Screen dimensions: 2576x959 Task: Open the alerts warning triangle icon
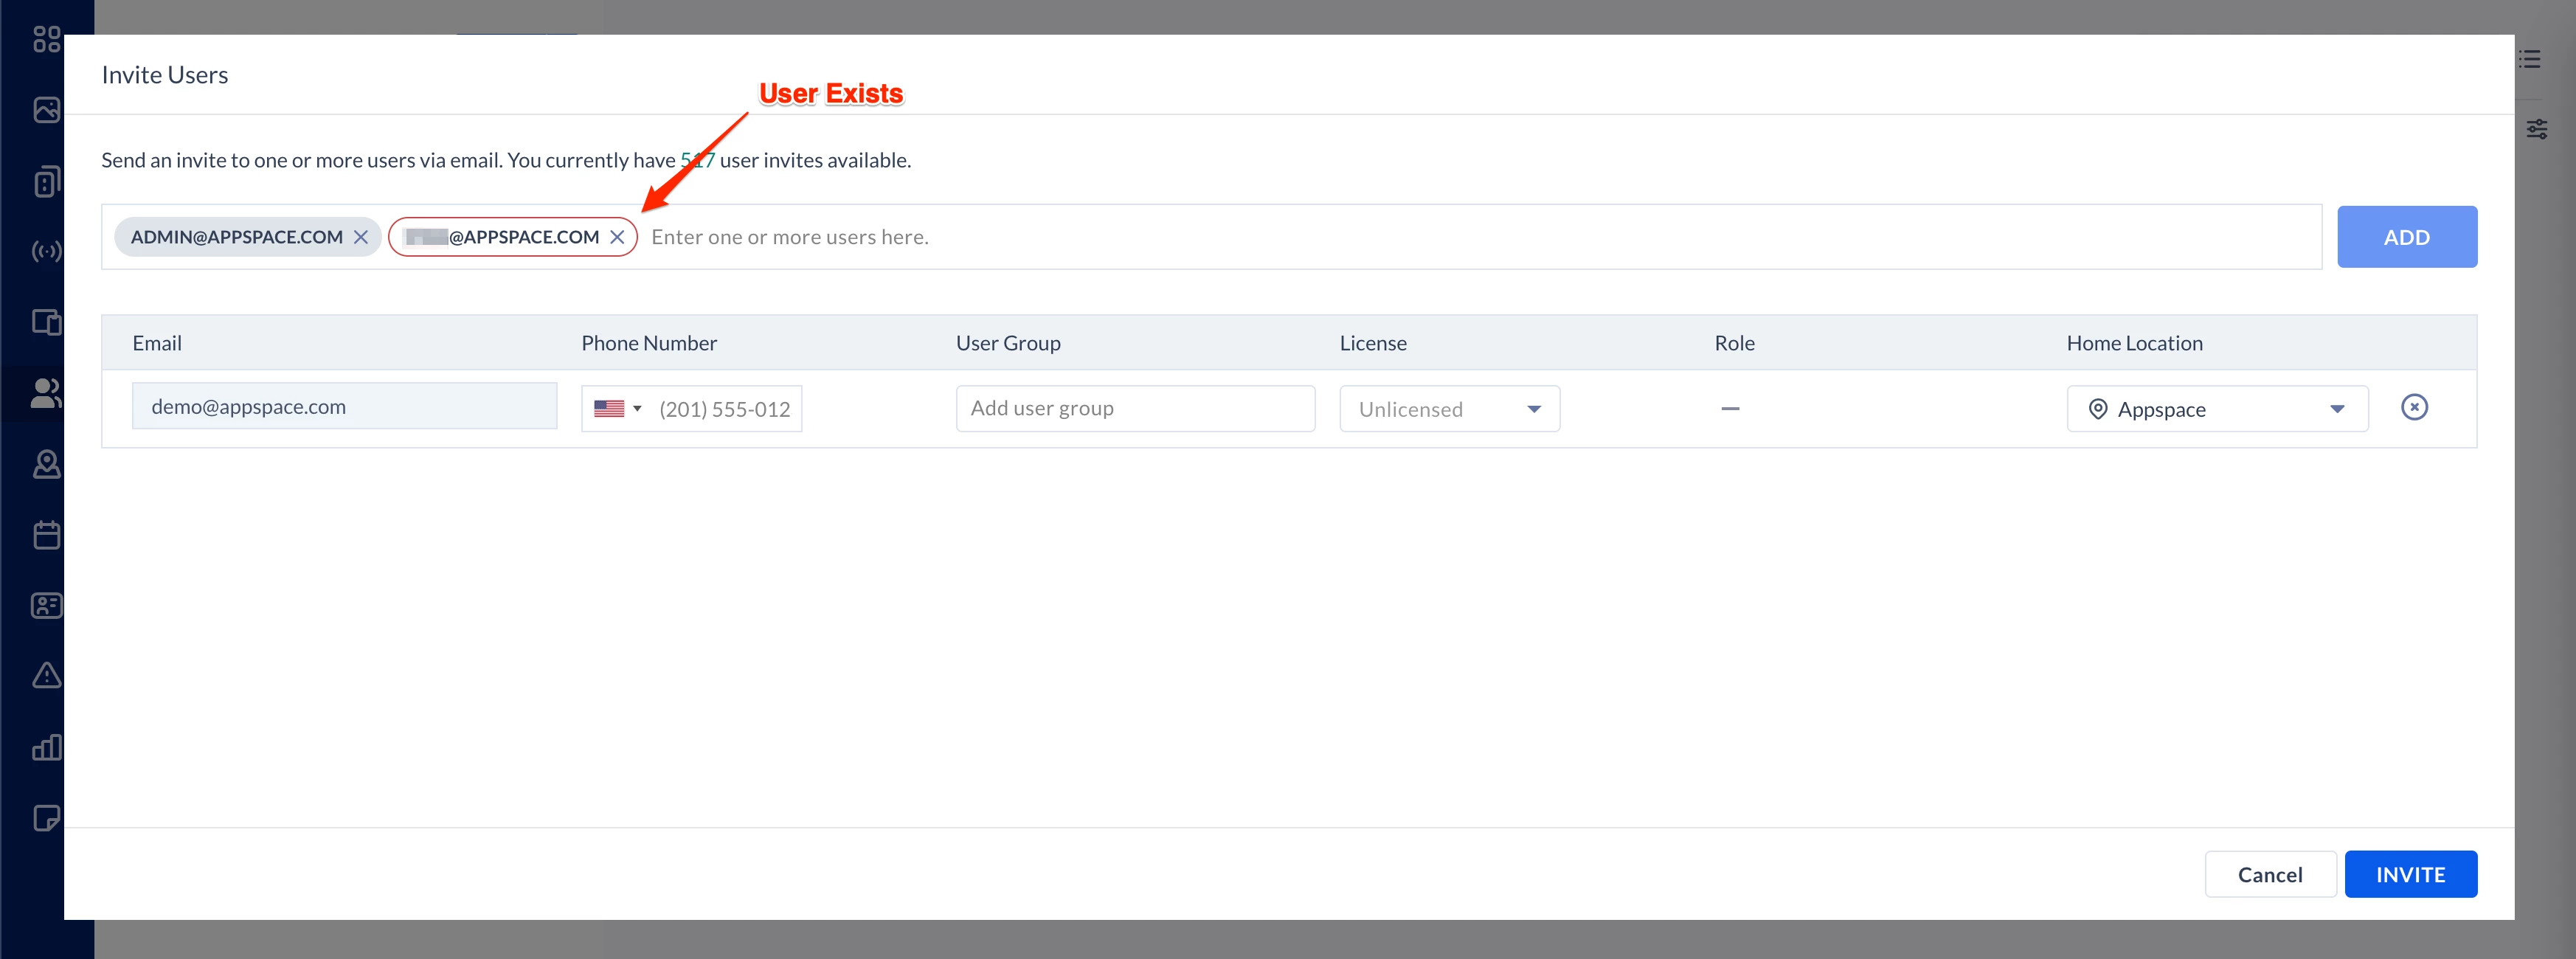(x=46, y=676)
